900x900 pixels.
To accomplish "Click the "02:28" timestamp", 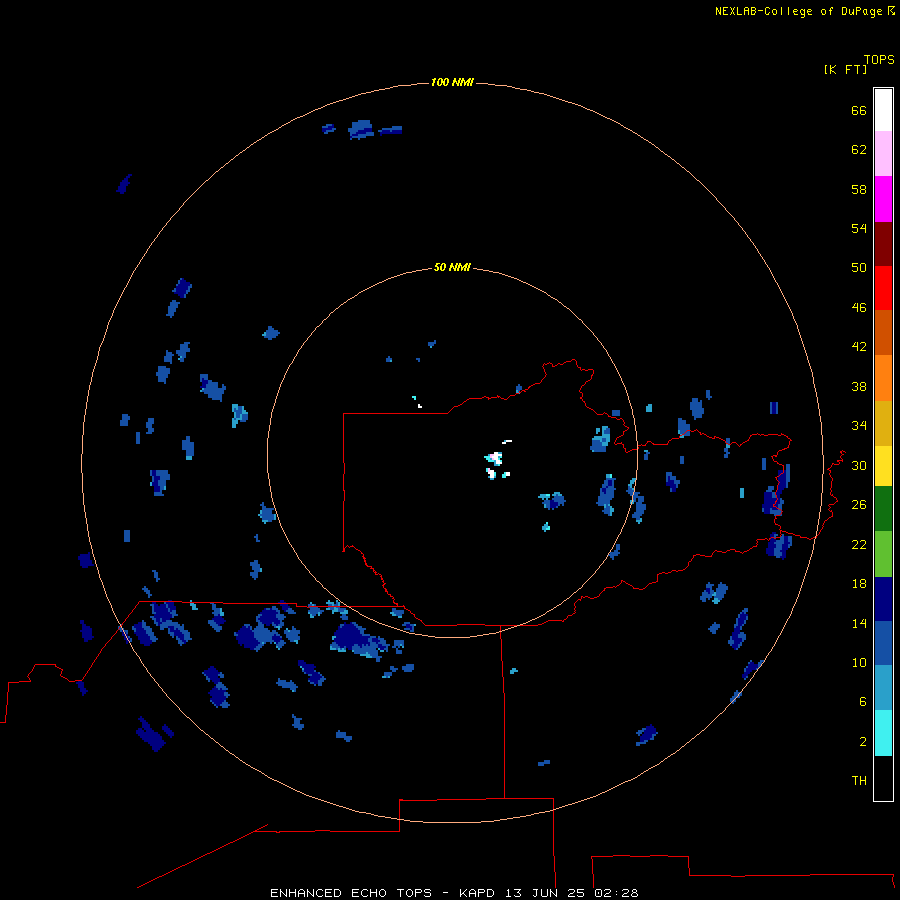I will point(616,893).
